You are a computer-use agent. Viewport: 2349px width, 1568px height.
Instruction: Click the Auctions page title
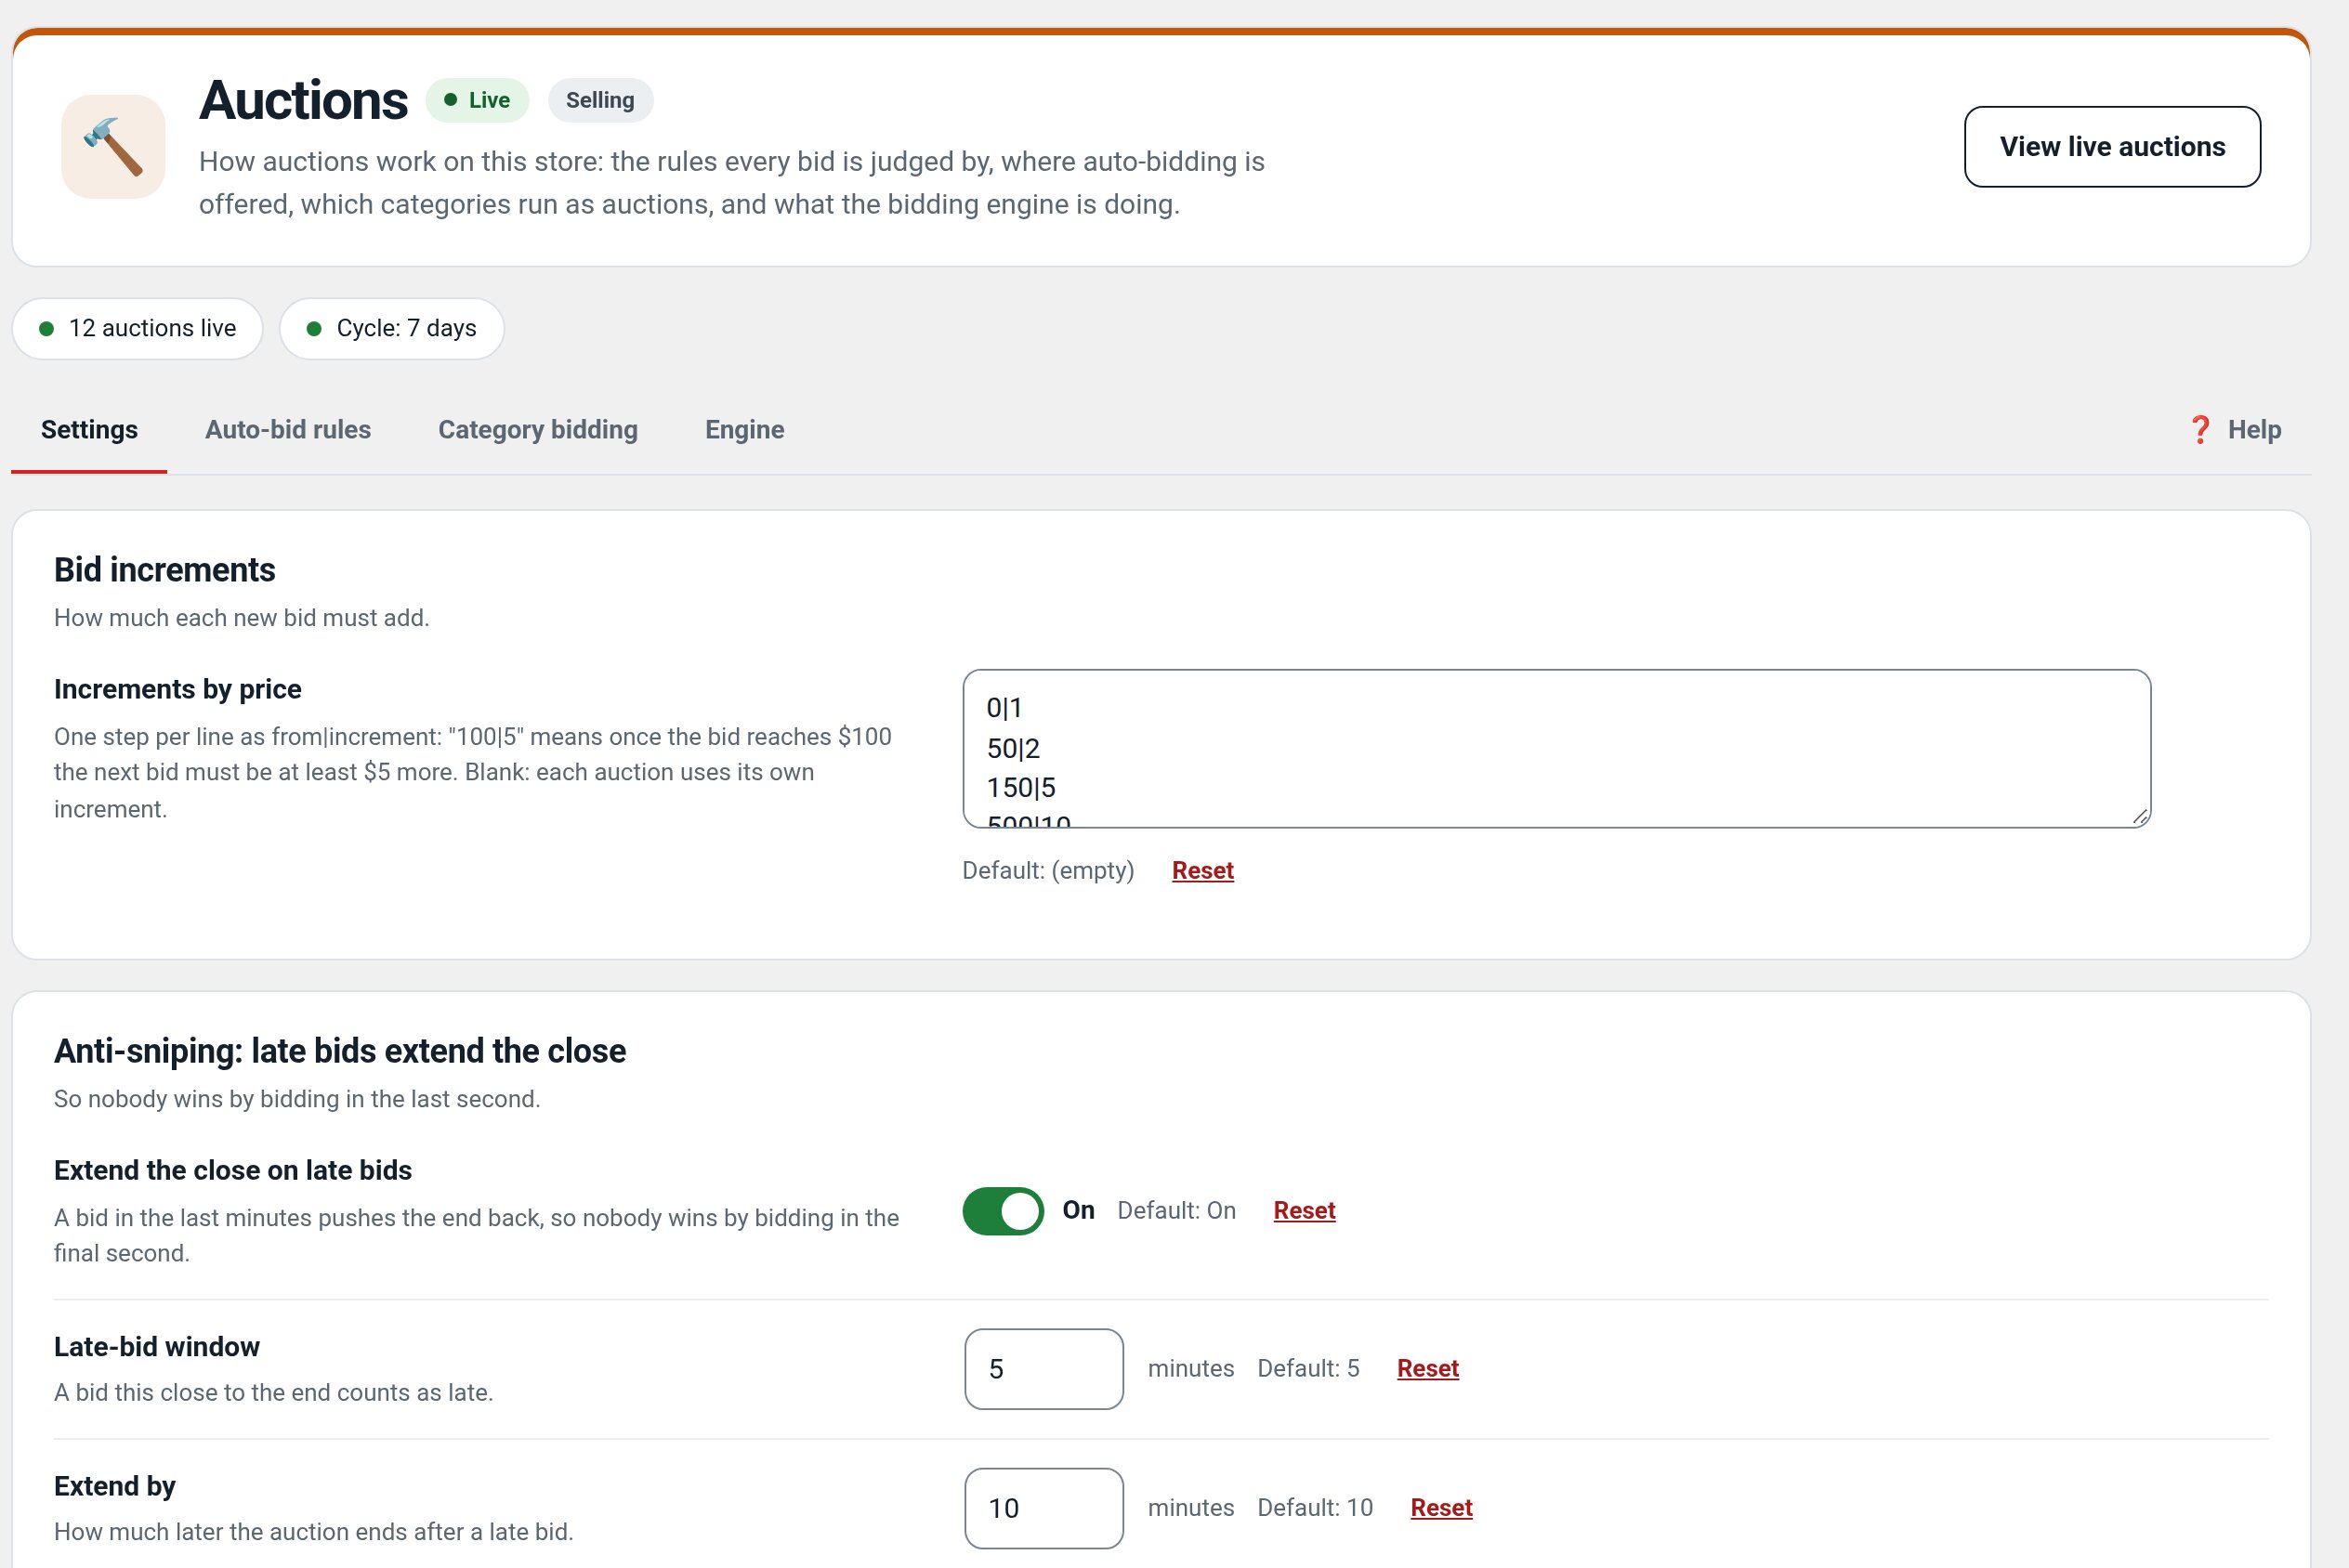[x=303, y=100]
